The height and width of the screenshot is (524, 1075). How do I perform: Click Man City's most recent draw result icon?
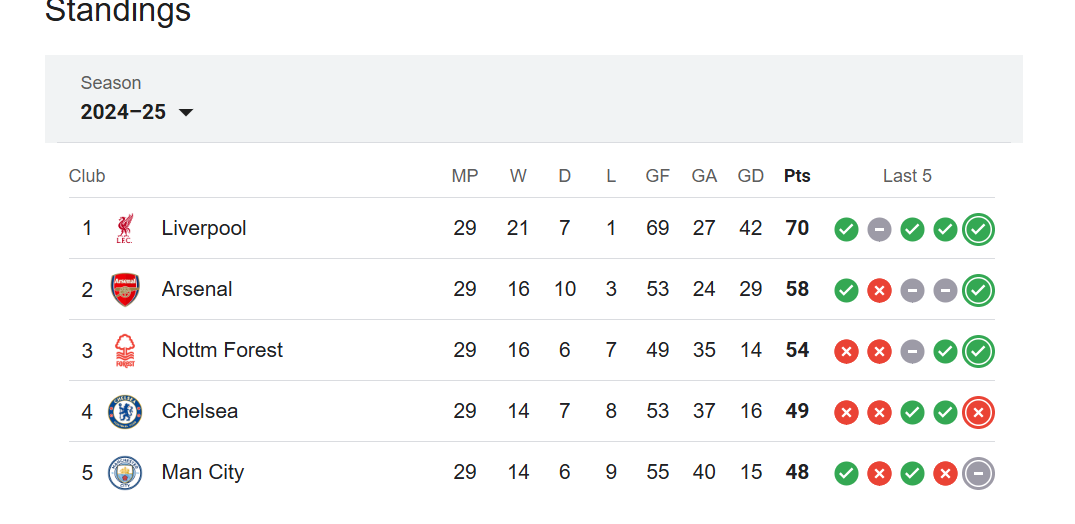[978, 473]
